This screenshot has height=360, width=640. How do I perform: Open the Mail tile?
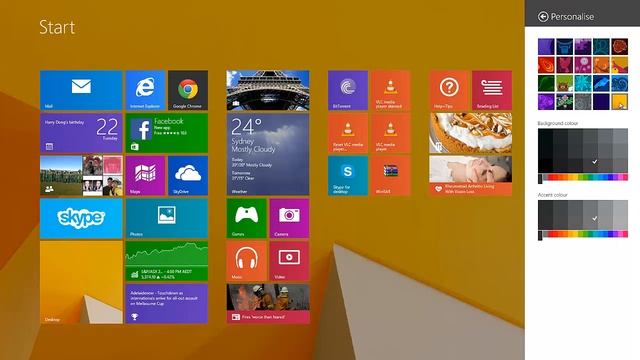coord(81,90)
